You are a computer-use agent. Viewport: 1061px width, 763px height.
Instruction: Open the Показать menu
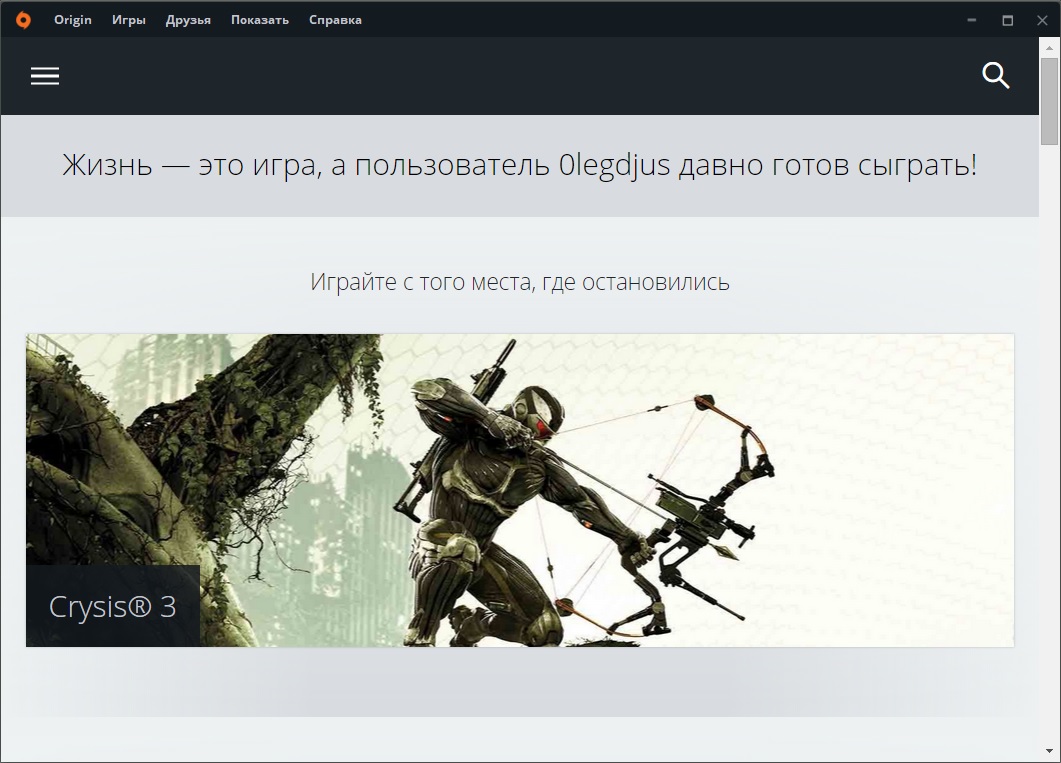point(260,20)
